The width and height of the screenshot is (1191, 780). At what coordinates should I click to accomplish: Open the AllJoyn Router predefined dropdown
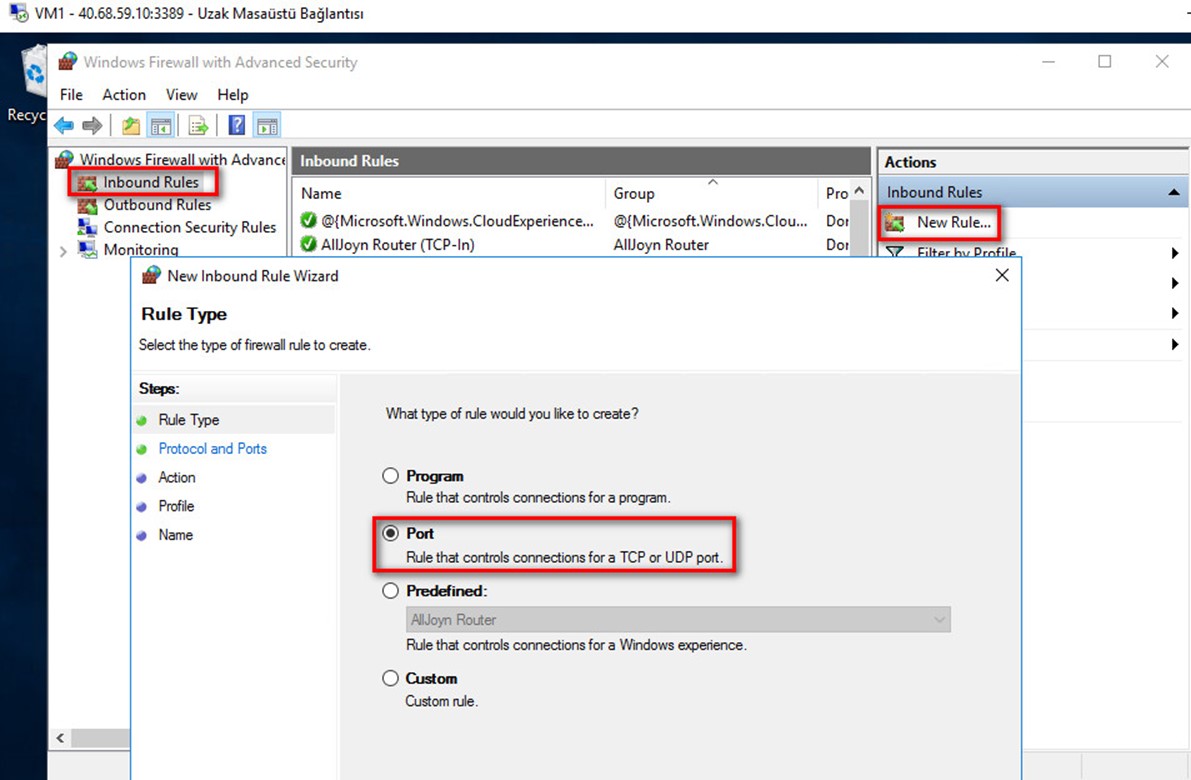678,620
